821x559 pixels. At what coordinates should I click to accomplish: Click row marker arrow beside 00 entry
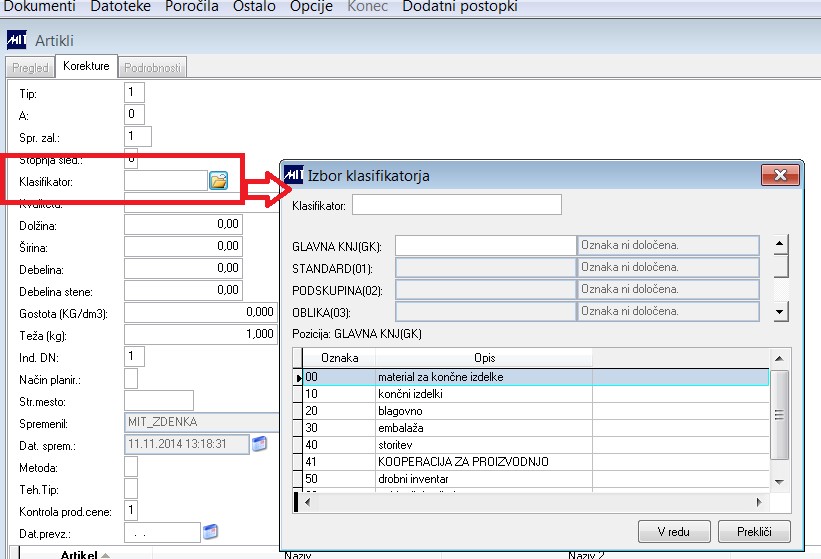point(298,377)
